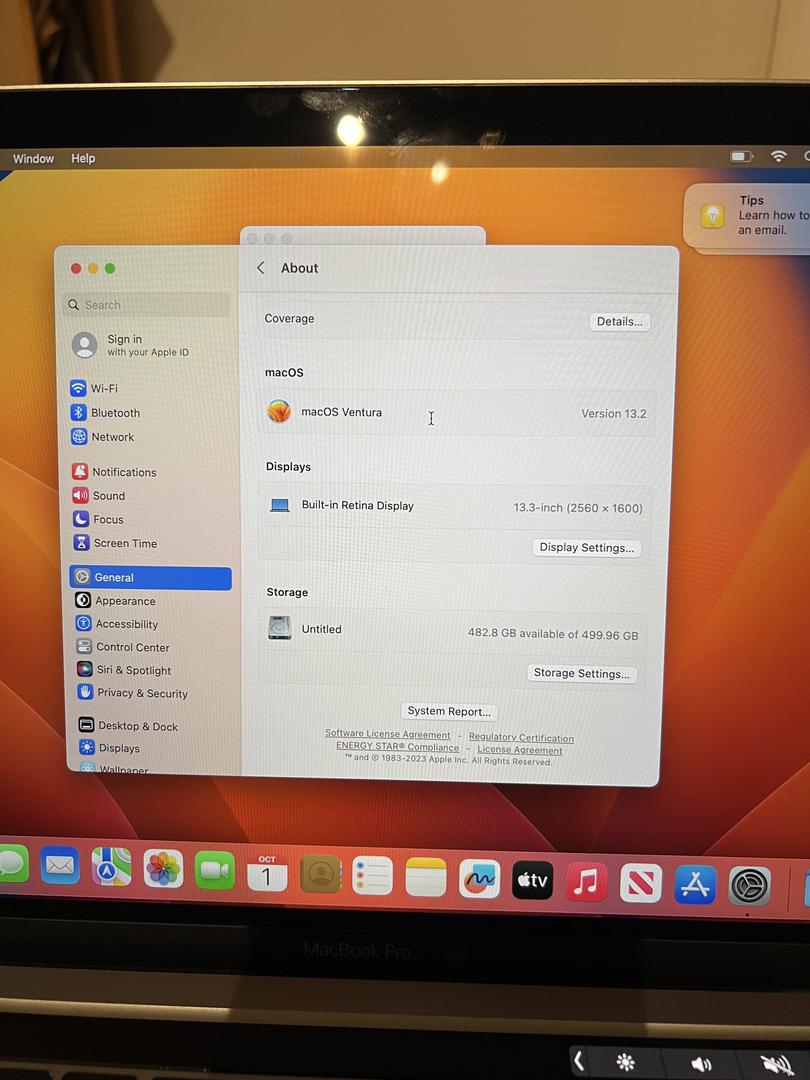Open the Help menu
This screenshot has height=1080, width=810.
(83, 158)
